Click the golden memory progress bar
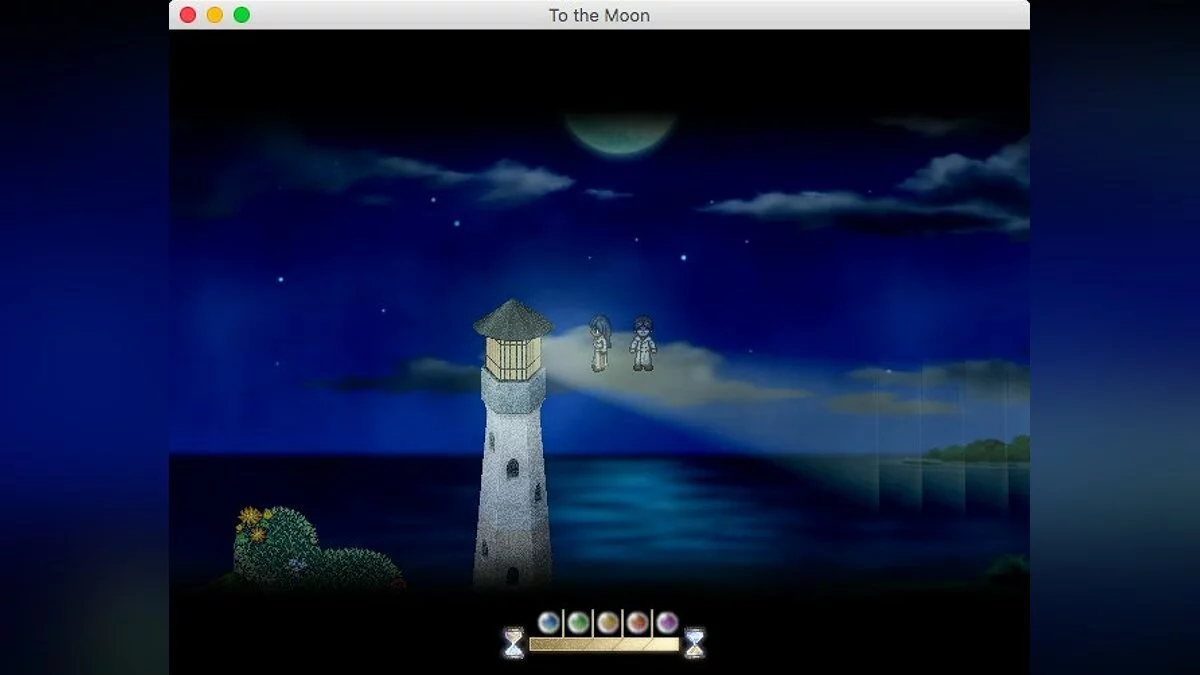 604,644
